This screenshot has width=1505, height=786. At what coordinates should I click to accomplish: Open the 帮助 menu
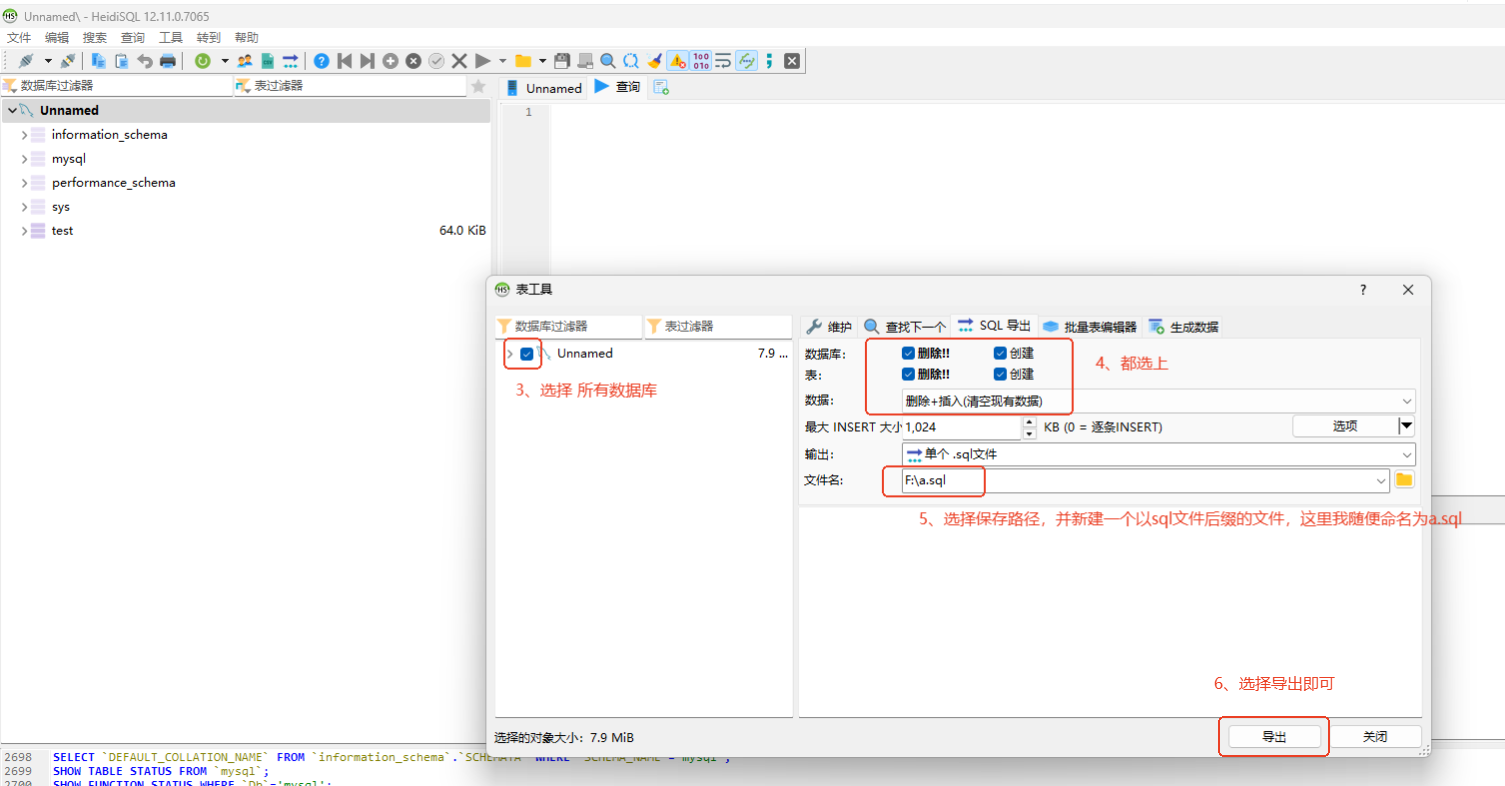[247, 37]
